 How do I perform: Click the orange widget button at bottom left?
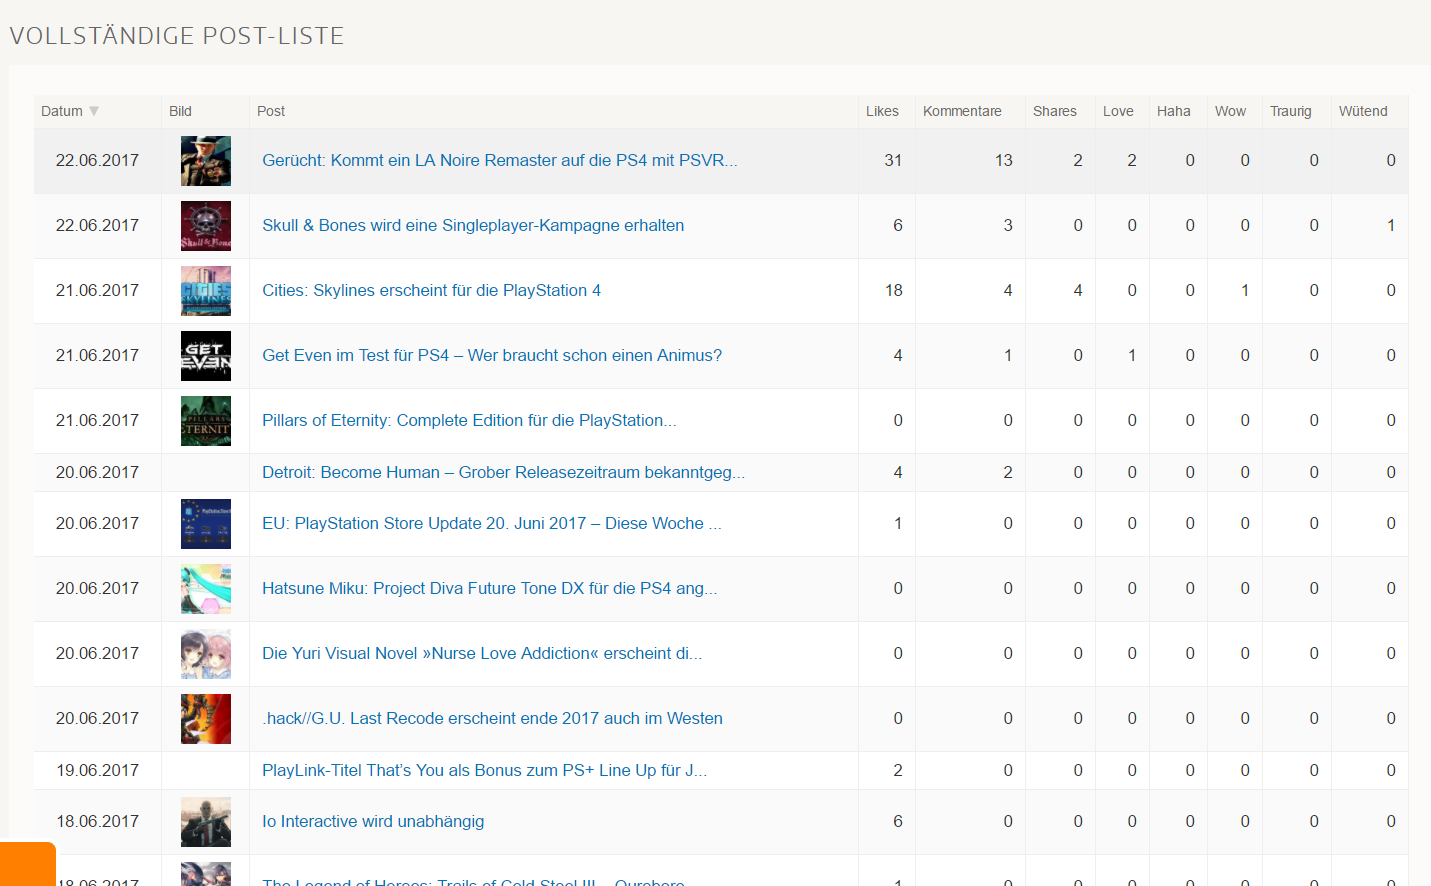click(x=27, y=864)
